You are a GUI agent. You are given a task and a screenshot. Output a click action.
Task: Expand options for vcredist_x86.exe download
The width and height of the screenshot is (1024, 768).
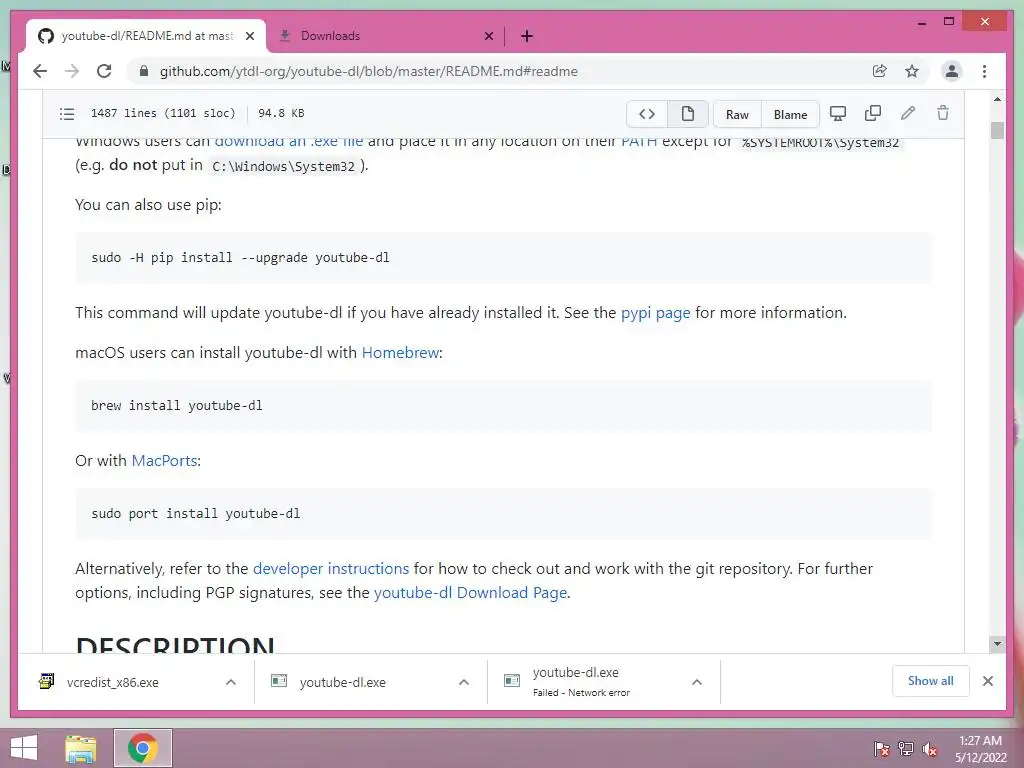pyautogui.click(x=231, y=682)
